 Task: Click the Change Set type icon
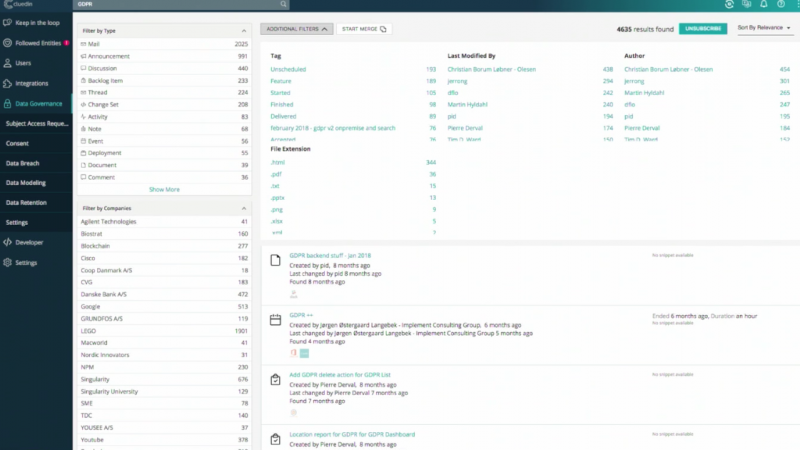tap(83, 105)
